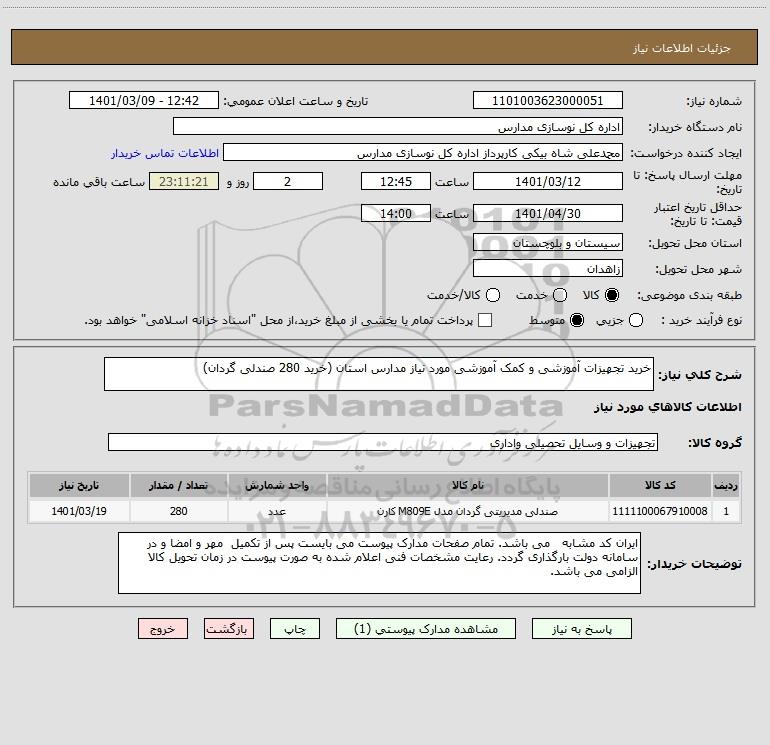
Task: Toggle the اسناد خزانه اسلامی payment checkbox
Action: tap(485, 320)
